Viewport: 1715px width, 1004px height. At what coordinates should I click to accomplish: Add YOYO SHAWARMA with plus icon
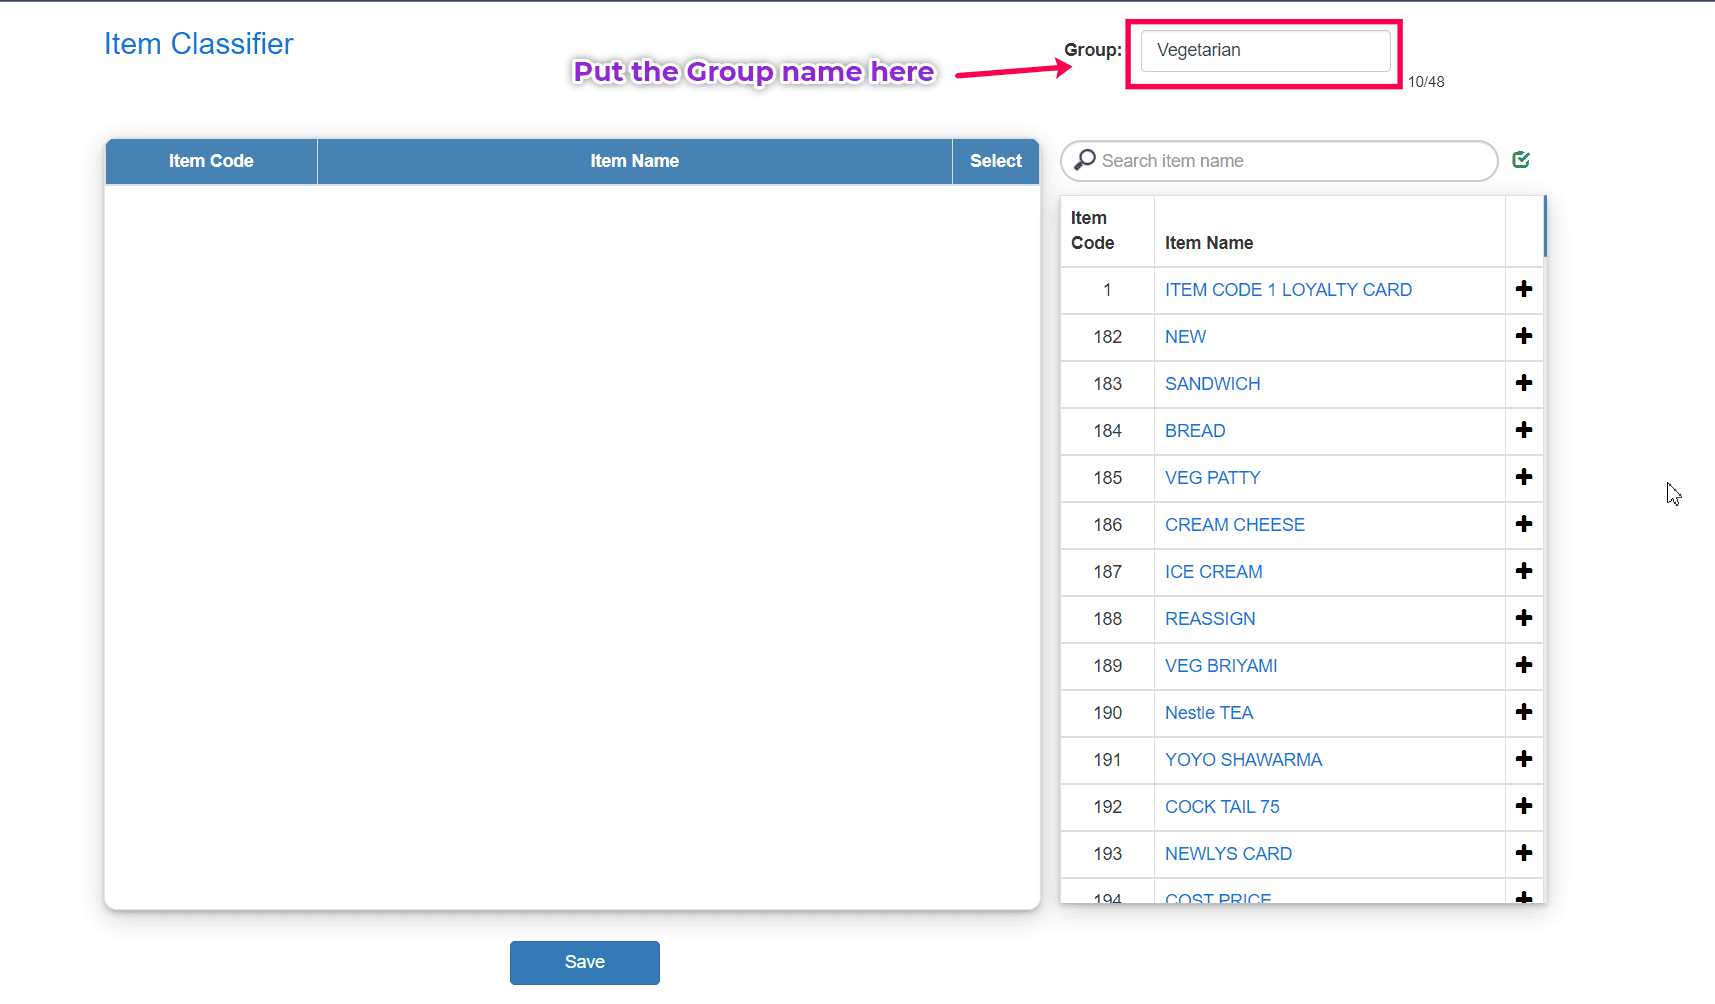[x=1523, y=759]
